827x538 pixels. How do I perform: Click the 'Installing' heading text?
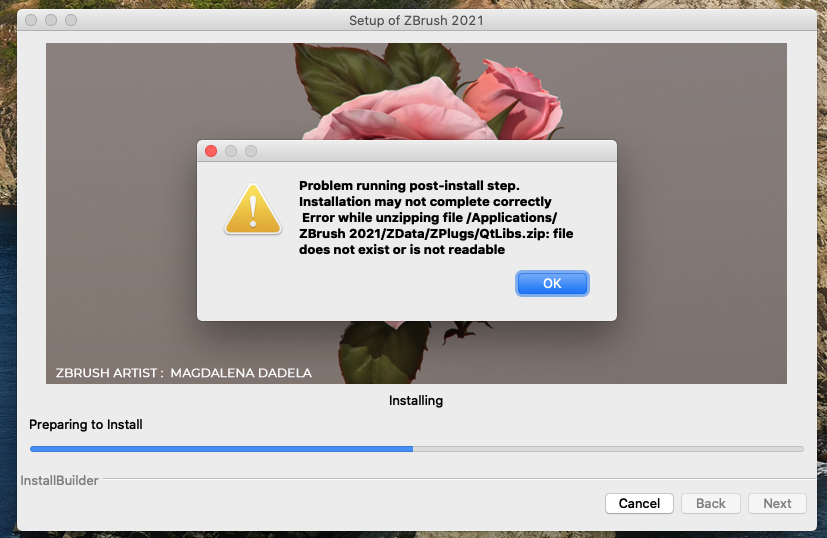[x=416, y=400]
